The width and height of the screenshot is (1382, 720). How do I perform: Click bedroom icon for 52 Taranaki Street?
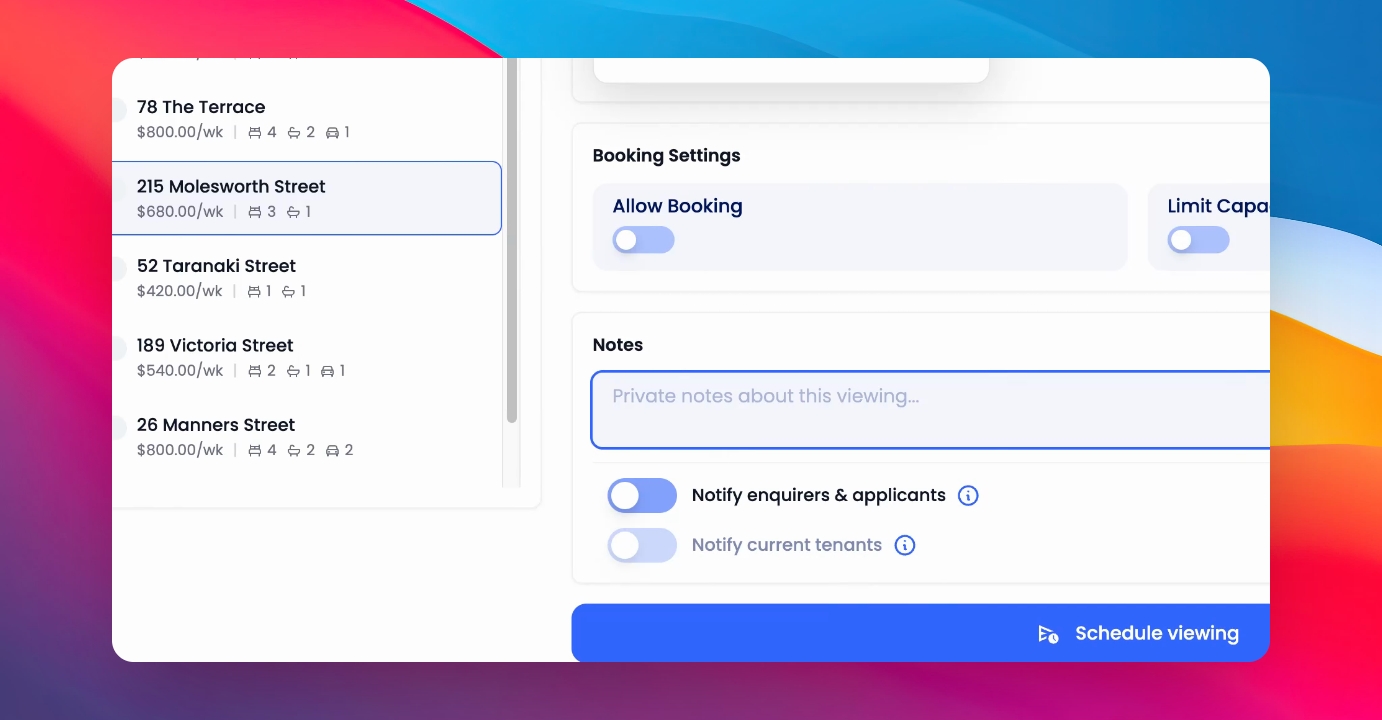[x=255, y=291]
